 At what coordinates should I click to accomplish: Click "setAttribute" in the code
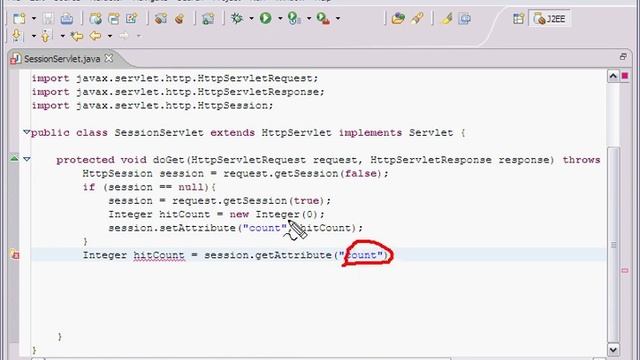197,228
